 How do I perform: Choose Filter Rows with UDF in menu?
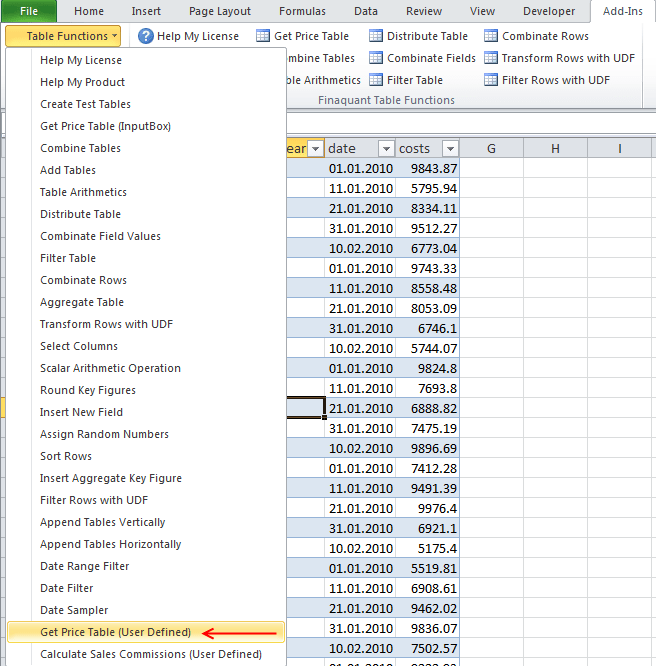[x=146, y=500]
